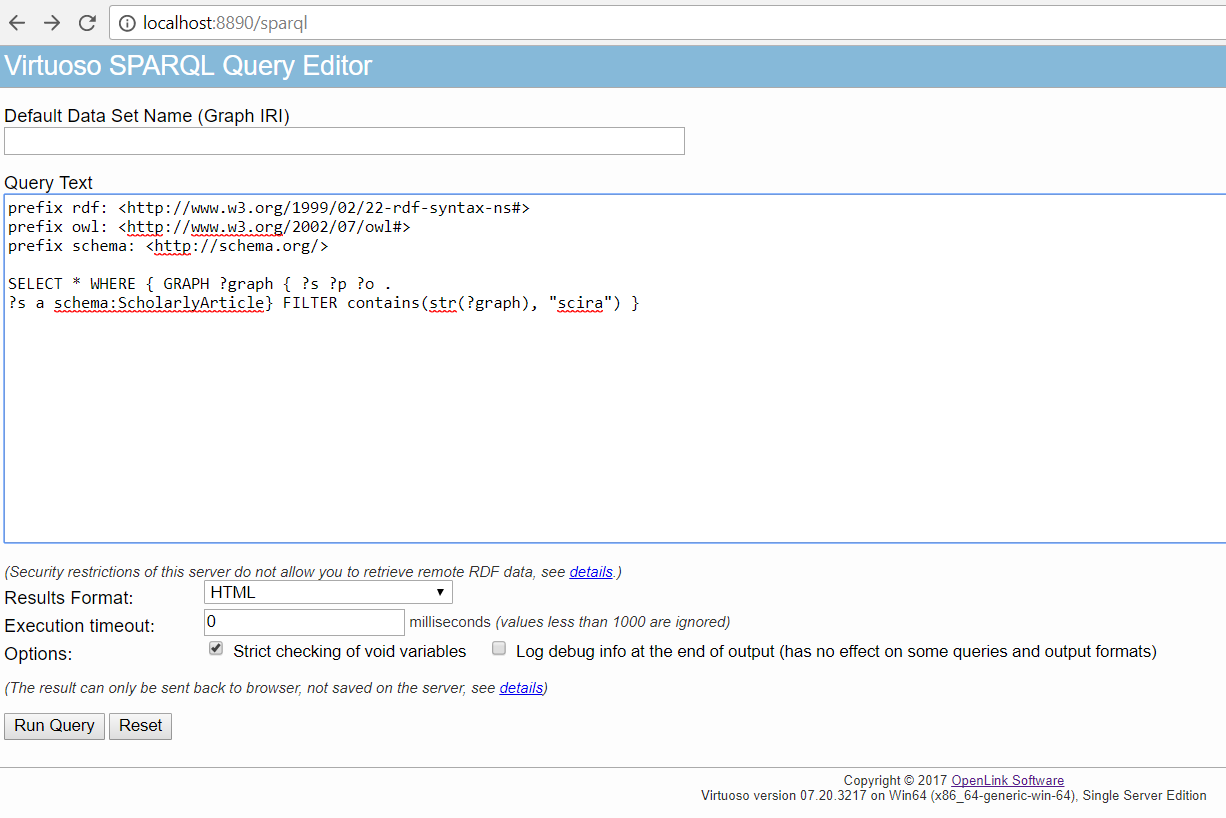Click inside the Query Text editor area
The width and height of the screenshot is (1226, 818).
point(614,368)
